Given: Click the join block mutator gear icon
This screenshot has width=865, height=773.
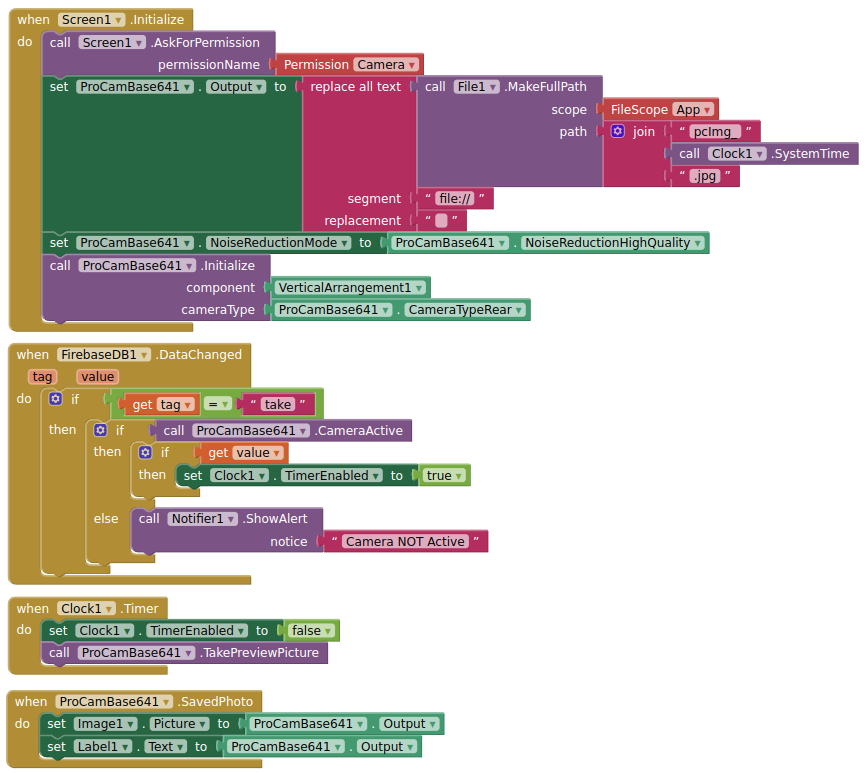Looking at the screenshot, I should pyautogui.click(x=618, y=131).
